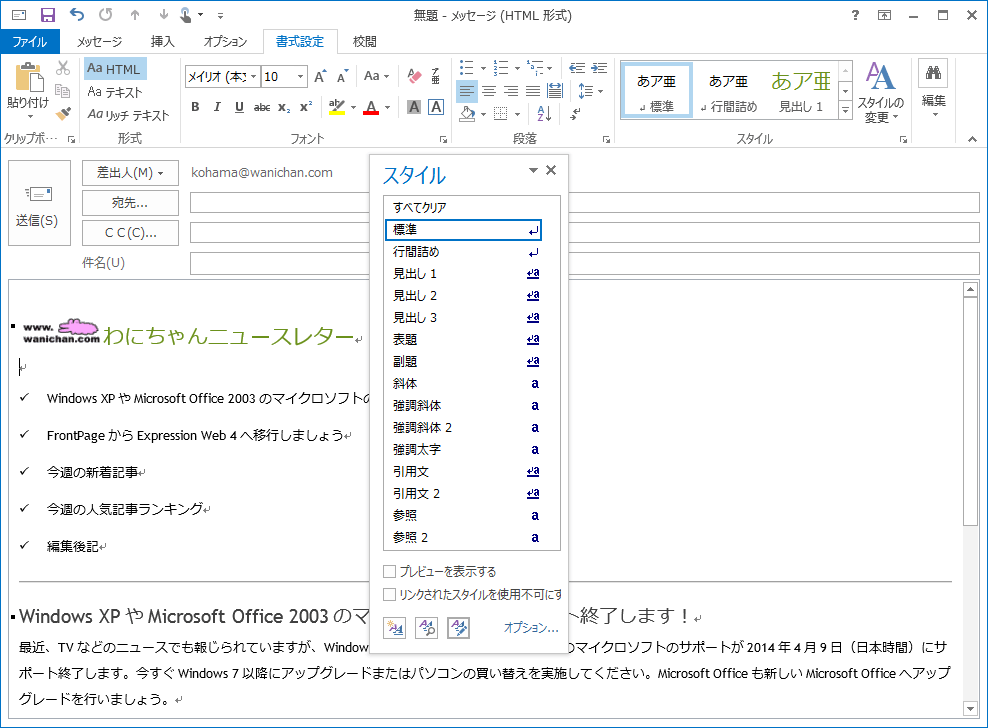Image resolution: width=988 pixels, height=728 pixels.
Task: Click the 宛先... button
Action: [x=130, y=203]
